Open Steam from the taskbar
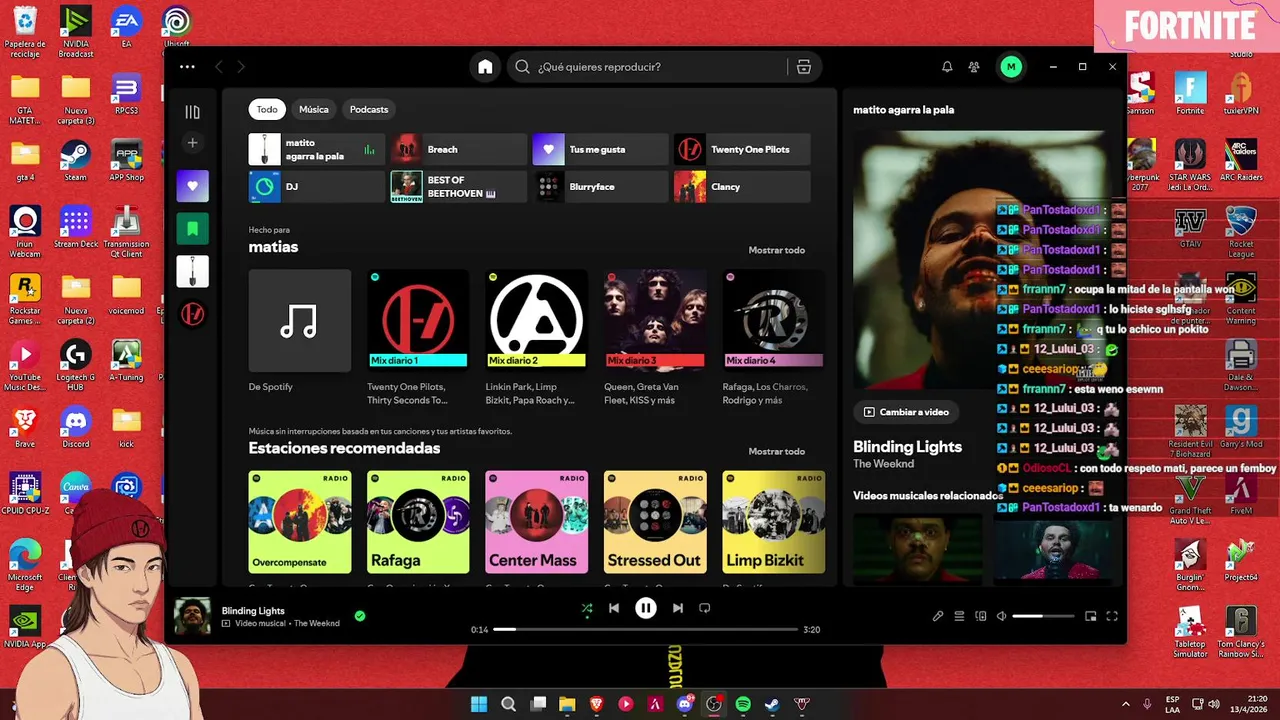This screenshot has width=1280, height=720. point(772,704)
